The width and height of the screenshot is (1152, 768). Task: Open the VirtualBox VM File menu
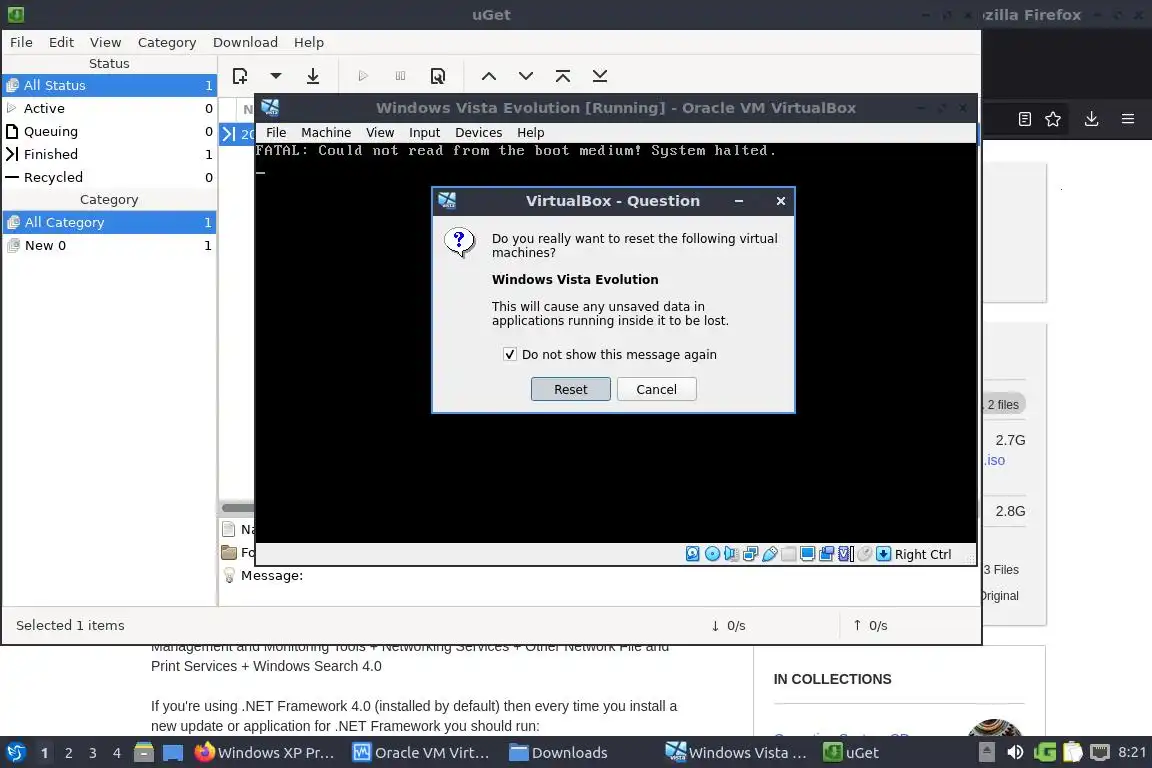click(276, 132)
